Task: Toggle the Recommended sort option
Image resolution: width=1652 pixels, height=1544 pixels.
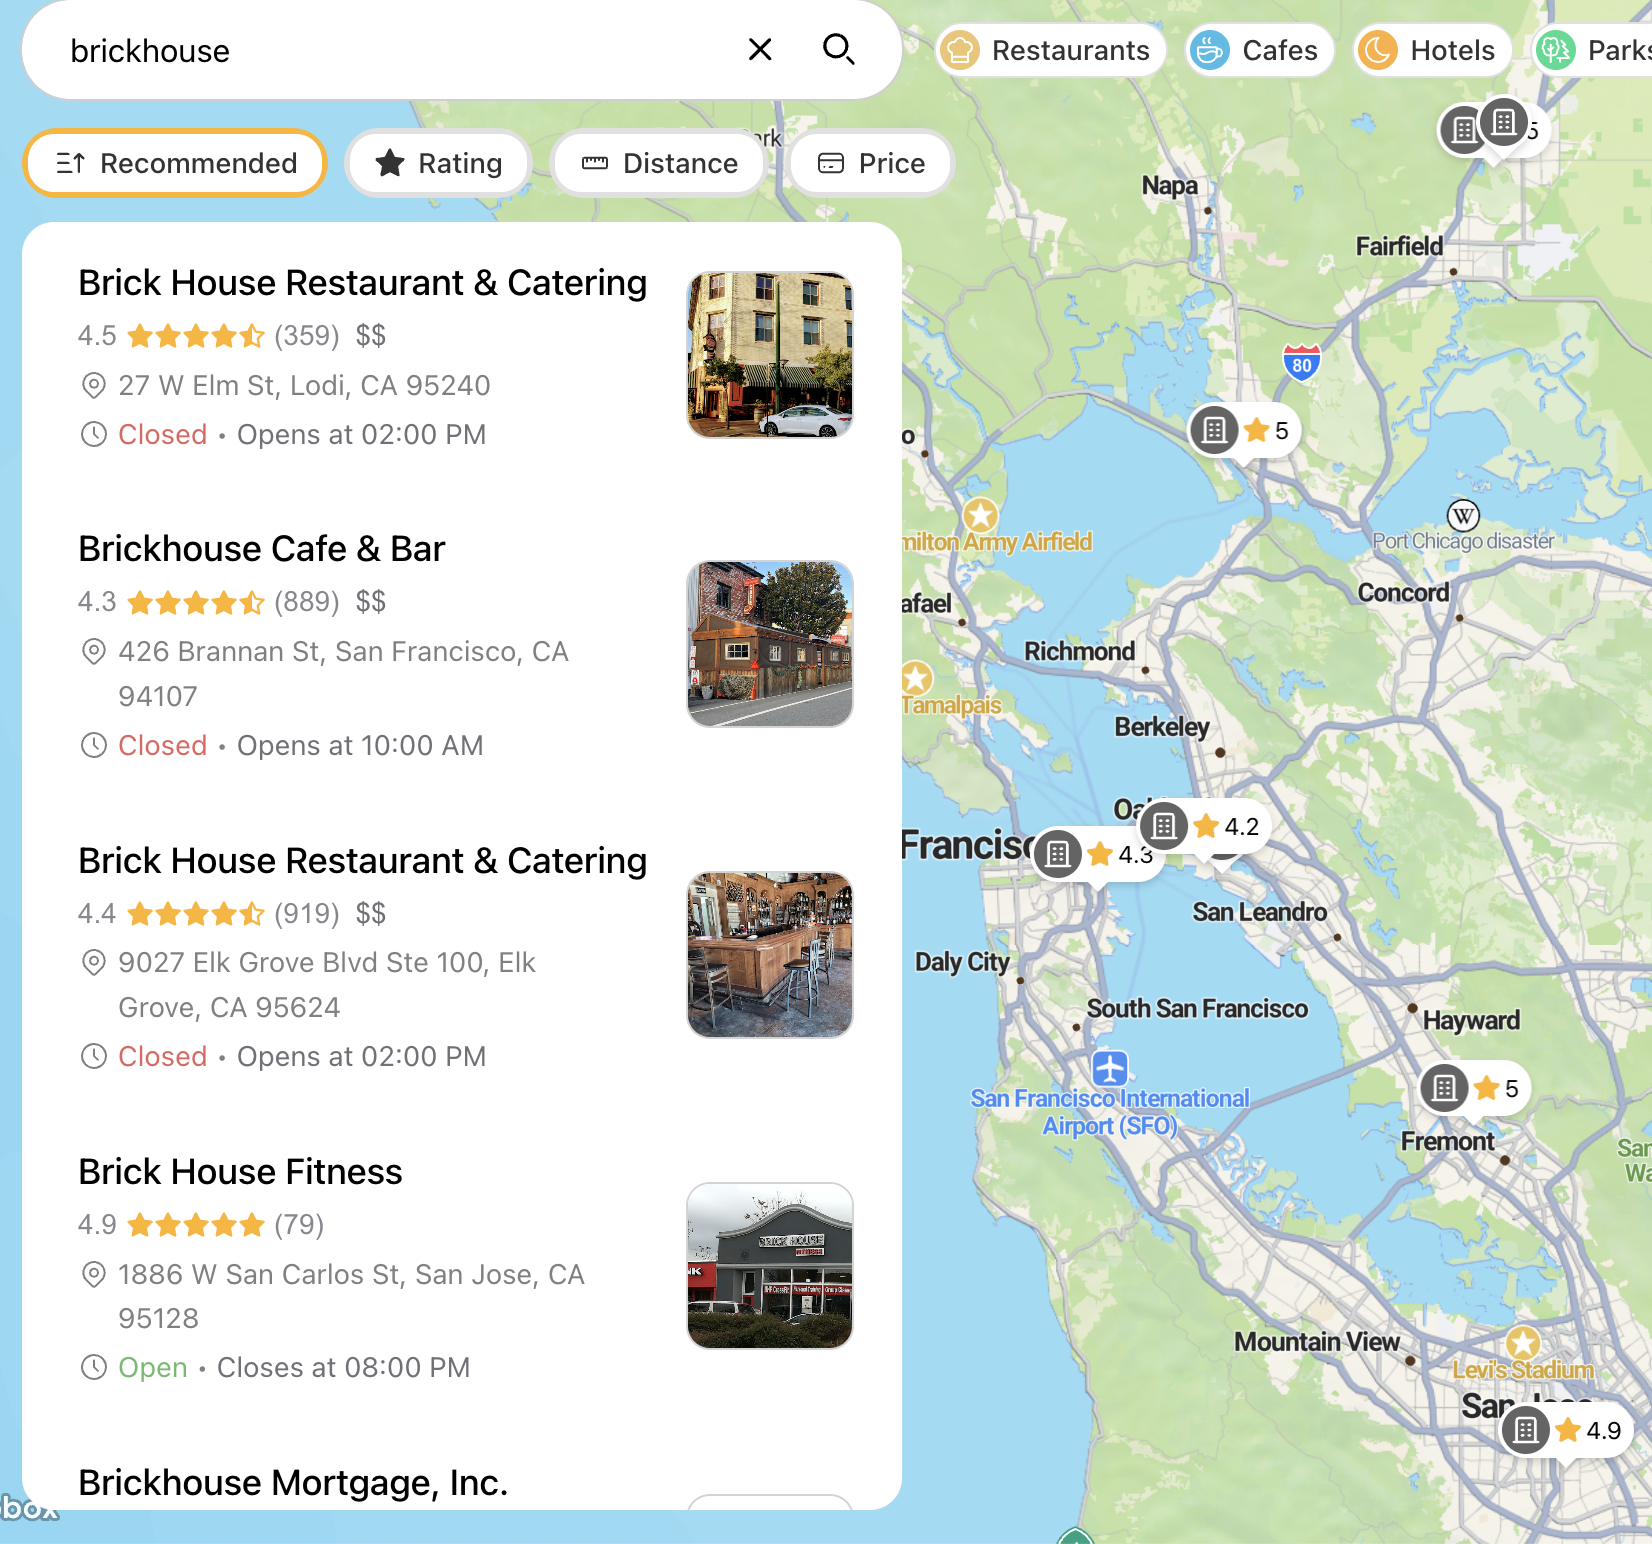Action: click(176, 163)
